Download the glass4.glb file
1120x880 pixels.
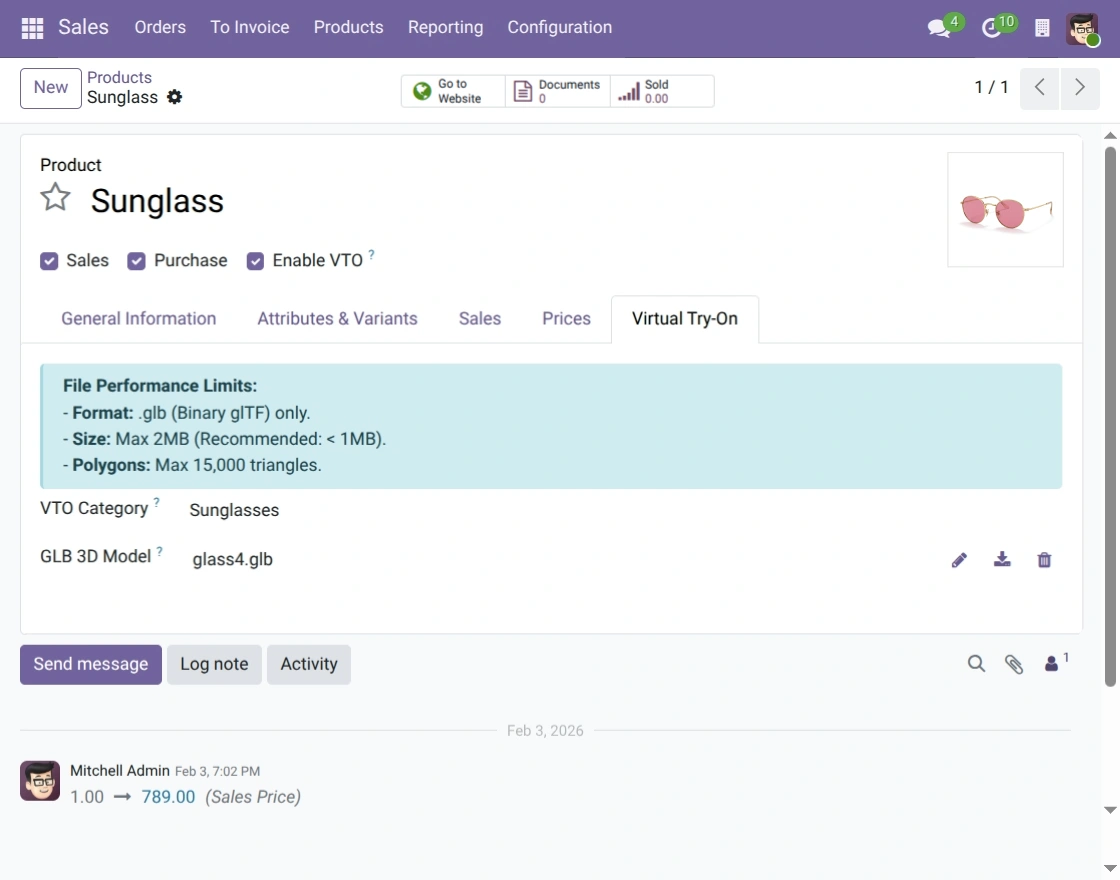pyautogui.click(x=1002, y=559)
